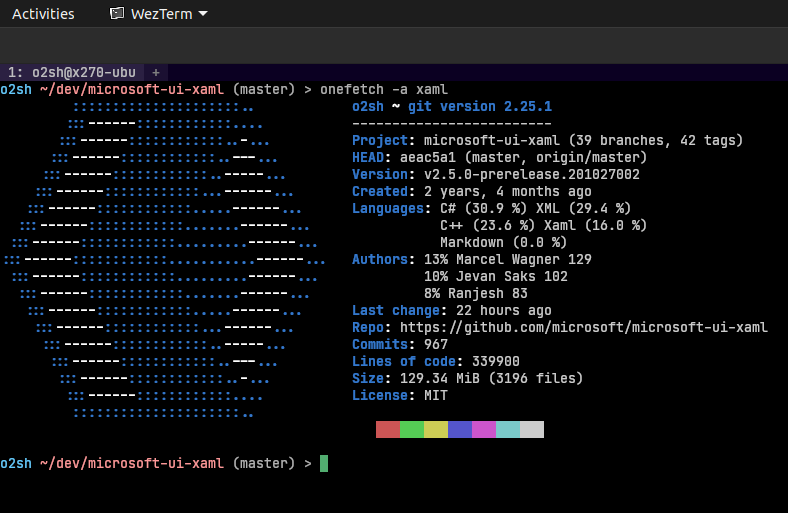Click the magenta color swatch
This screenshot has height=513, width=788.
pyautogui.click(x=484, y=430)
